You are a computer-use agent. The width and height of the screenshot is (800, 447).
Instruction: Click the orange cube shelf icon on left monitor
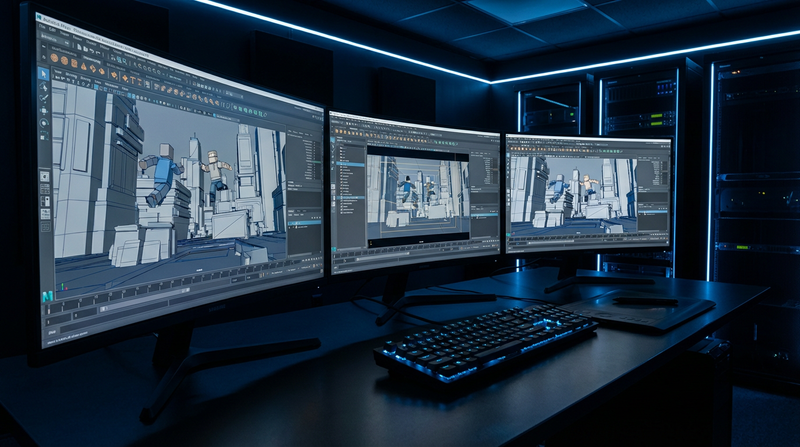(x=75, y=62)
